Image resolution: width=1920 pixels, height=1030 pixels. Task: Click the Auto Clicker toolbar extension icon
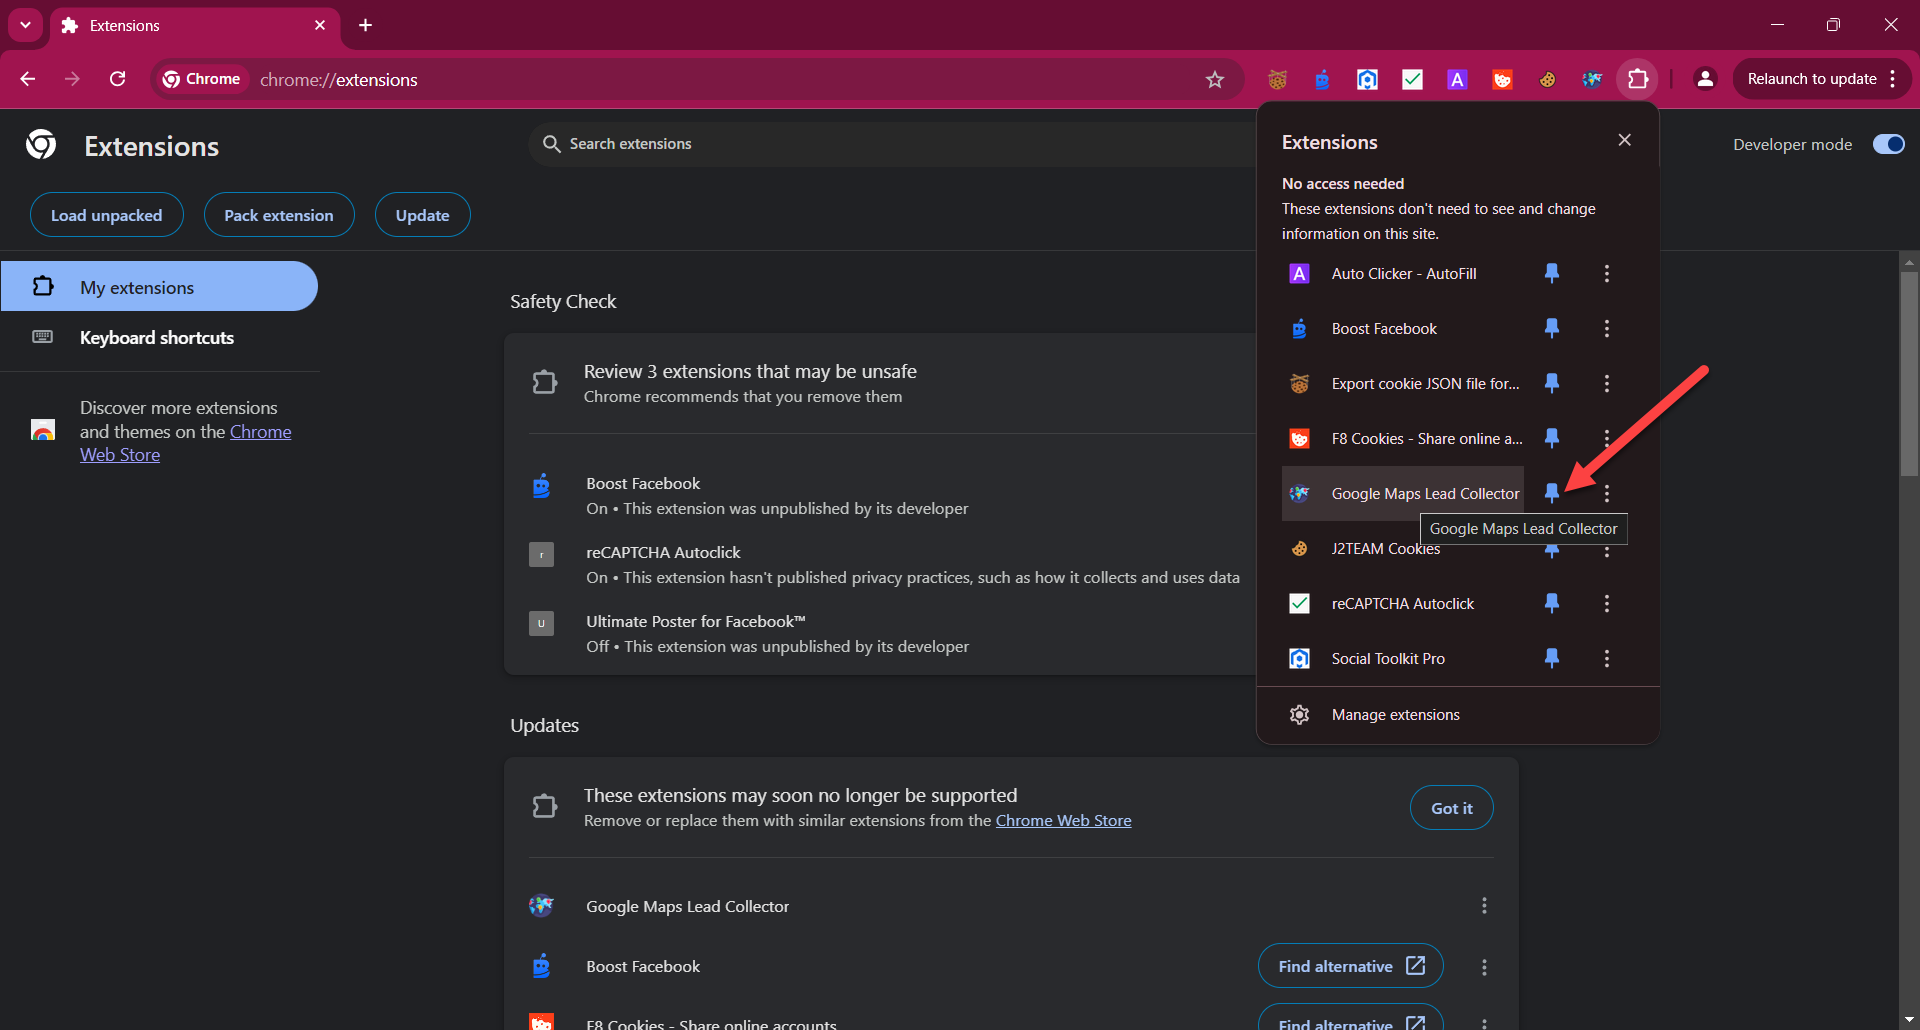click(x=1457, y=80)
